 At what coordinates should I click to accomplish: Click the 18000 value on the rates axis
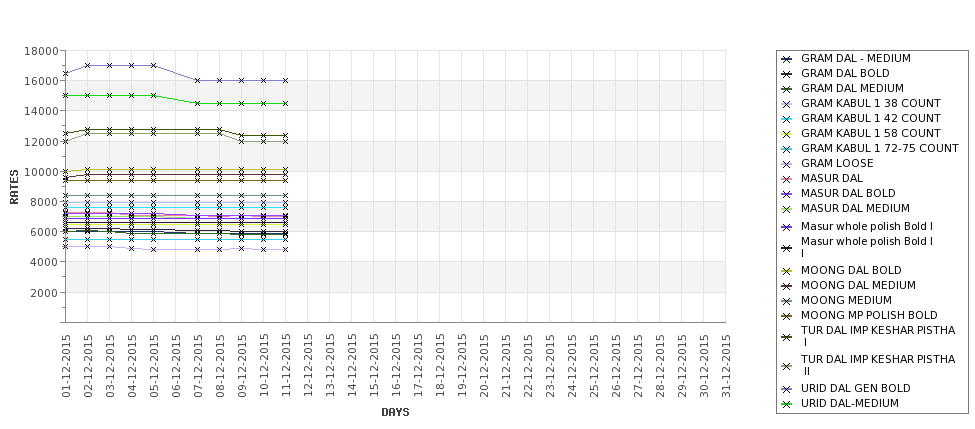click(42, 51)
